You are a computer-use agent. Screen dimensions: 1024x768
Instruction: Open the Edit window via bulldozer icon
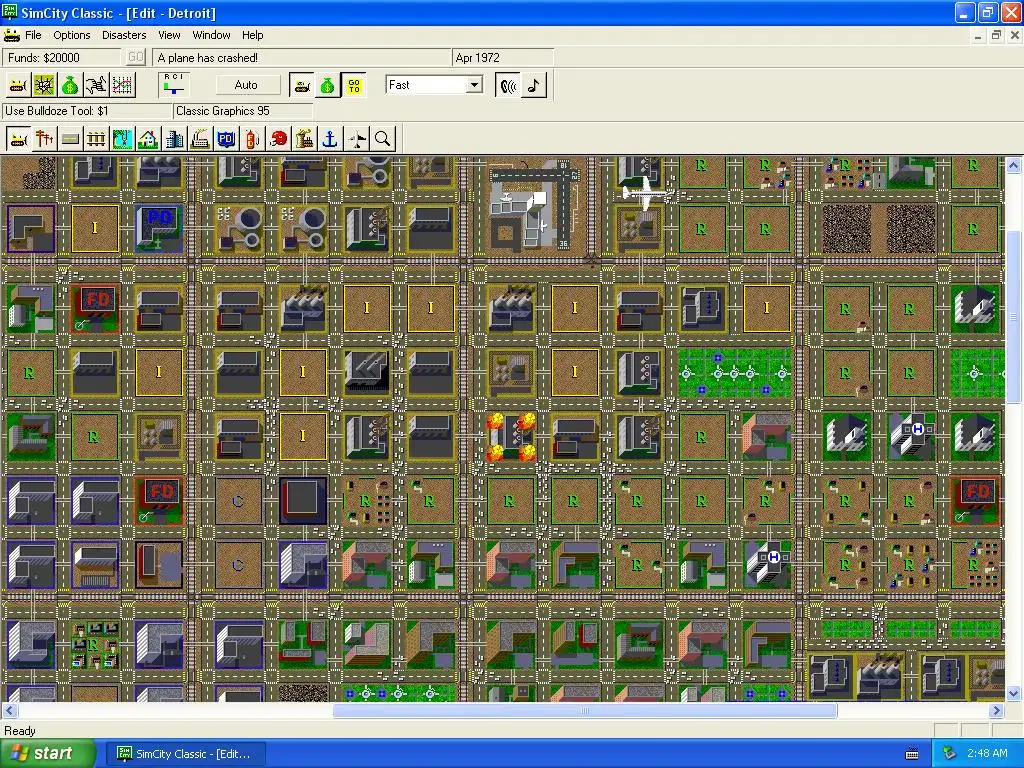pyautogui.click(x=18, y=85)
